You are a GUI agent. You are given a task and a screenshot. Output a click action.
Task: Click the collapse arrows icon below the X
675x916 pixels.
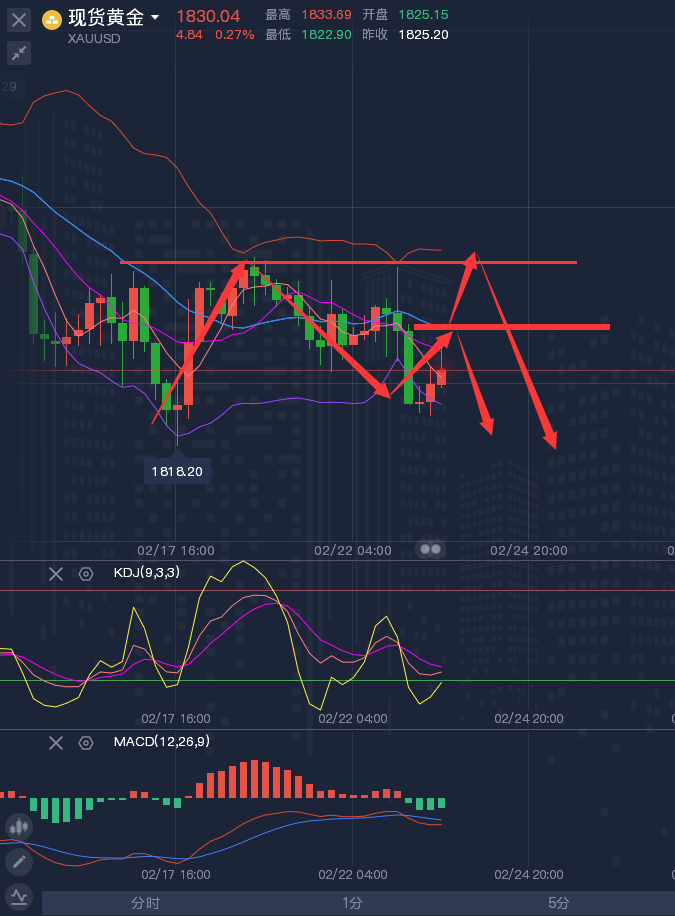(x=19, y=53)
